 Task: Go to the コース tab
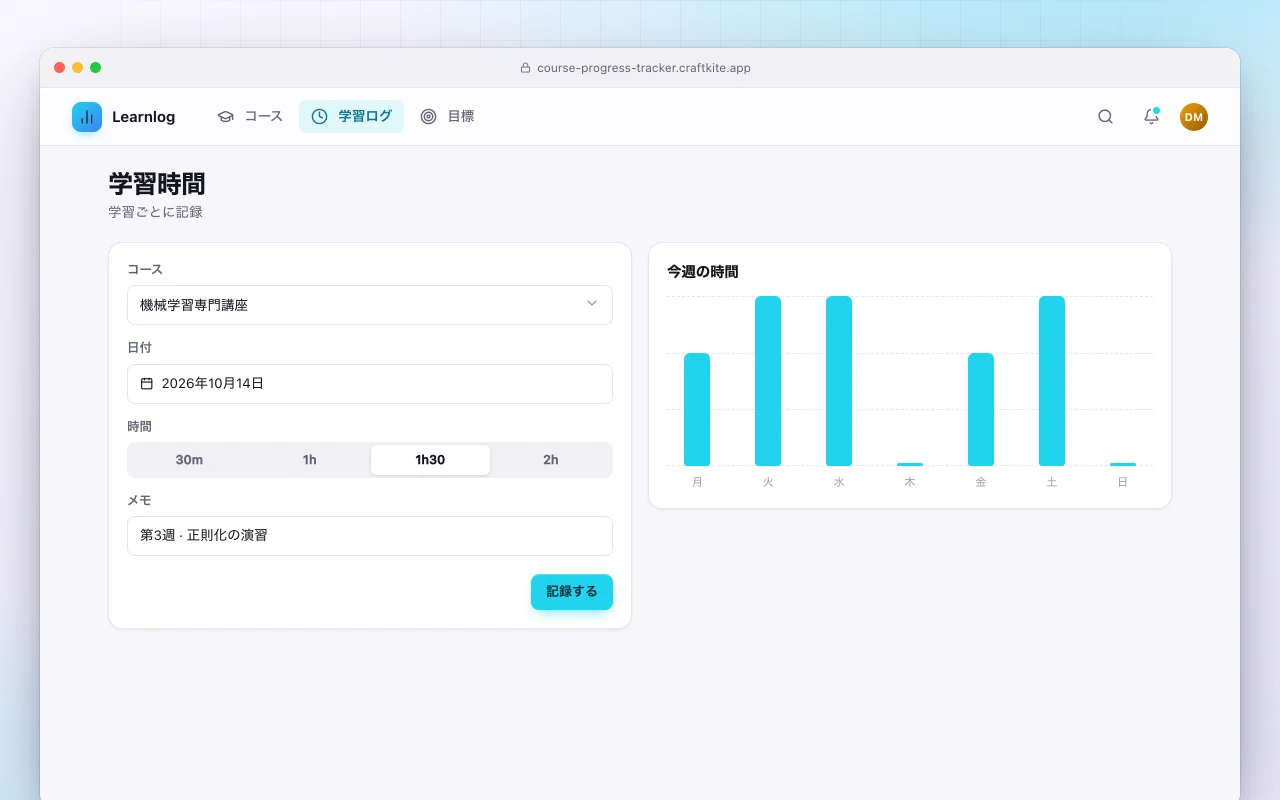coord(250,117)
